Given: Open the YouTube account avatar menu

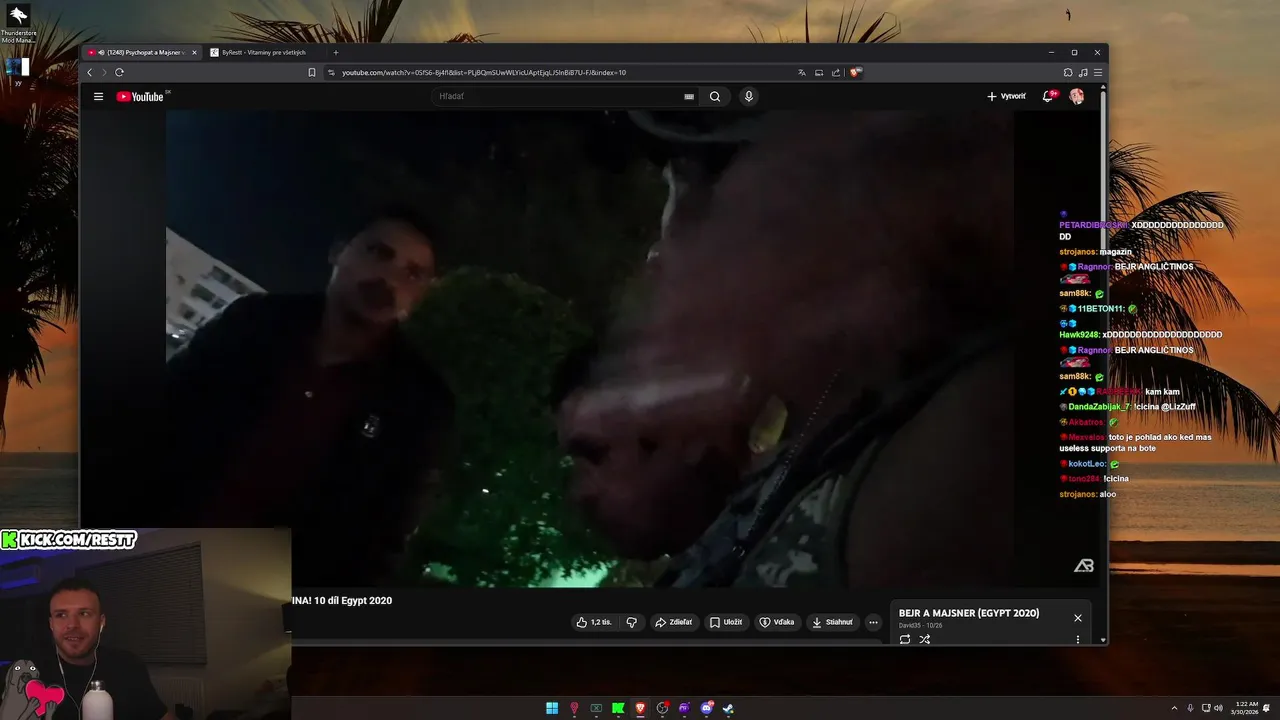Looking at the screenshot, I should tap(1077, 96).
